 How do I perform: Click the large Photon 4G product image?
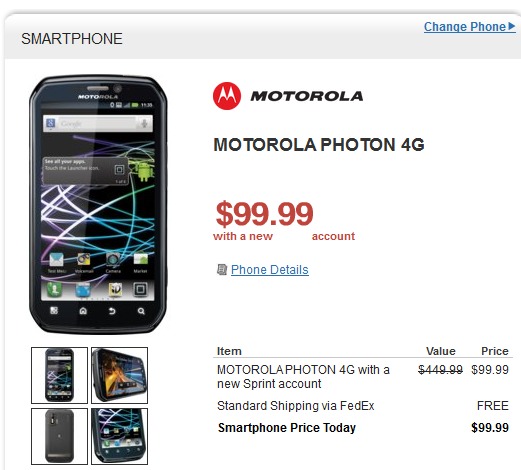pyautogui.click(x=98, y=204)
